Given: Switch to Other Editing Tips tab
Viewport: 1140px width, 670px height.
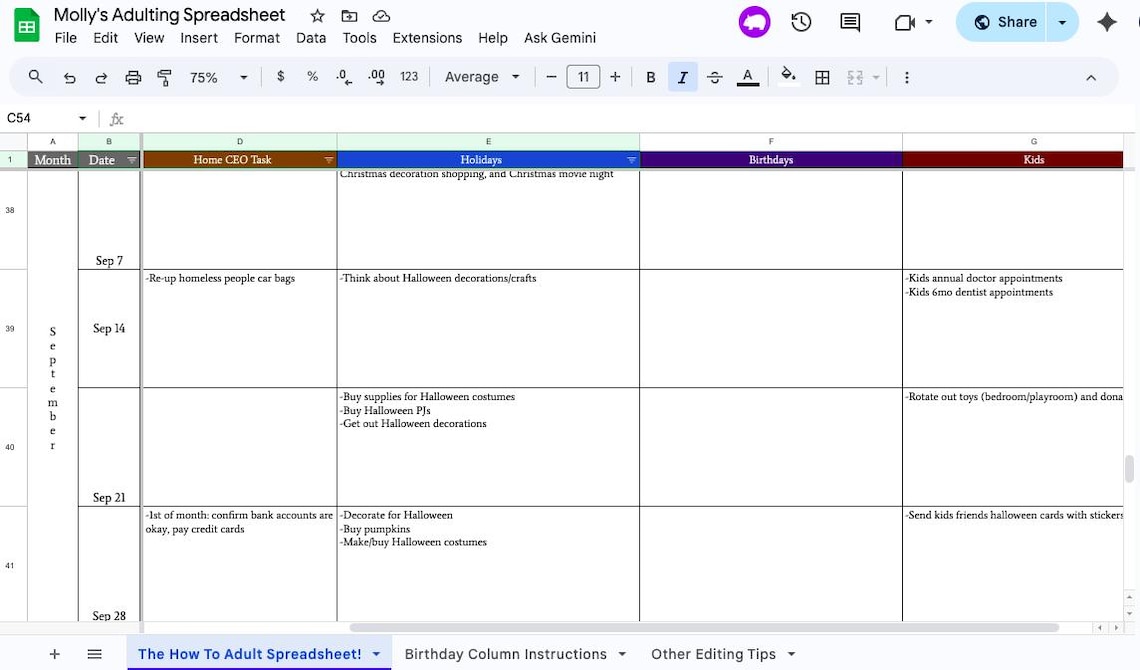Looking at the screenshot, I should [713, 654].
